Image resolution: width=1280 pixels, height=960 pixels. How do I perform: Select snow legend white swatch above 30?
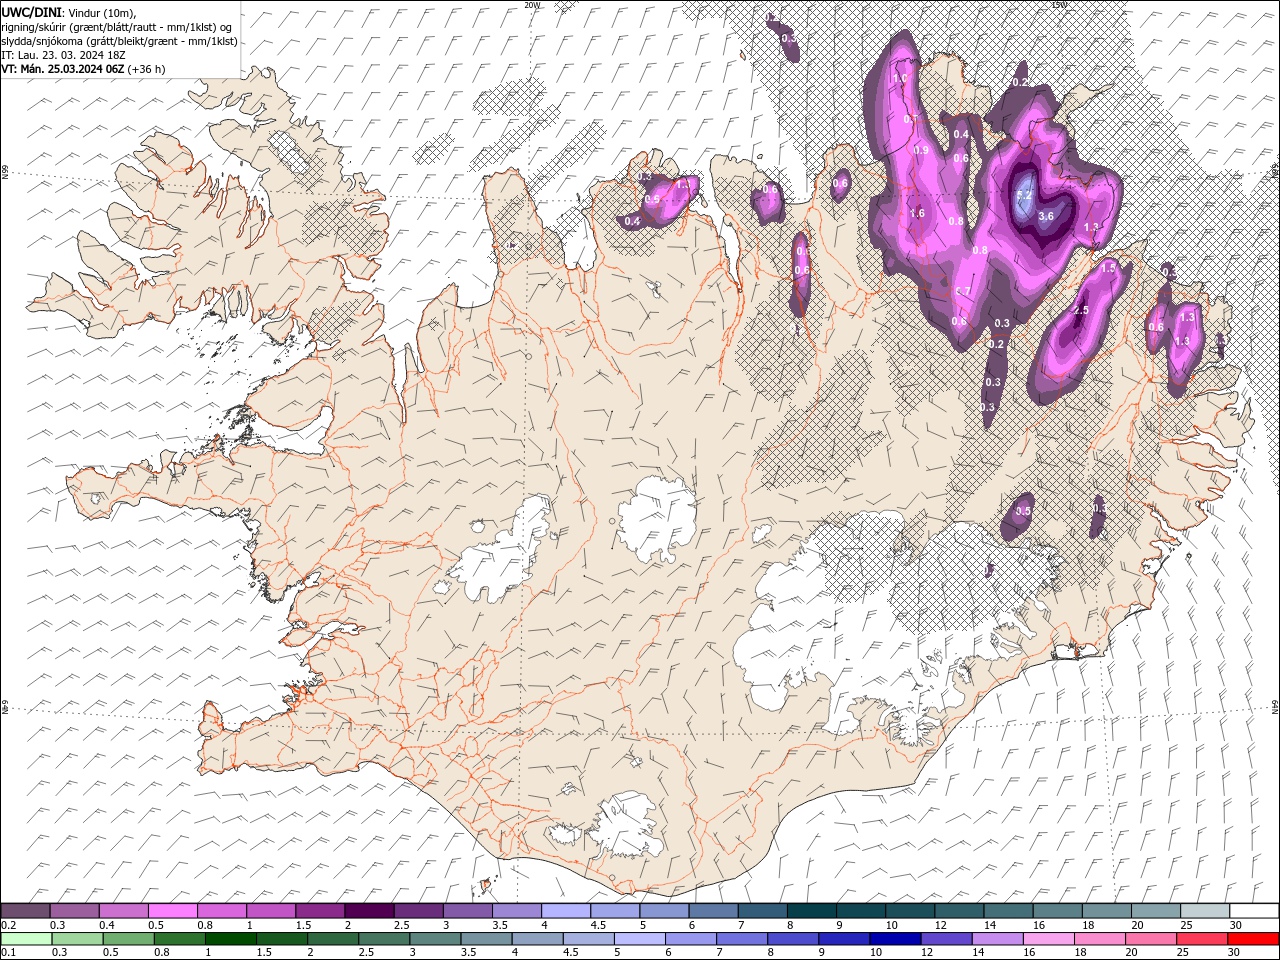[1254, 911]
